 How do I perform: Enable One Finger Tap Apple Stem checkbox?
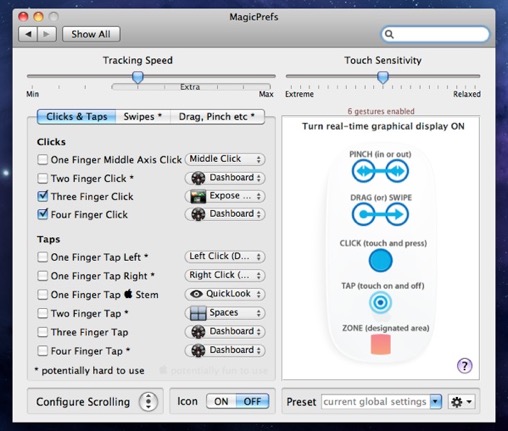tap(42, 294)
